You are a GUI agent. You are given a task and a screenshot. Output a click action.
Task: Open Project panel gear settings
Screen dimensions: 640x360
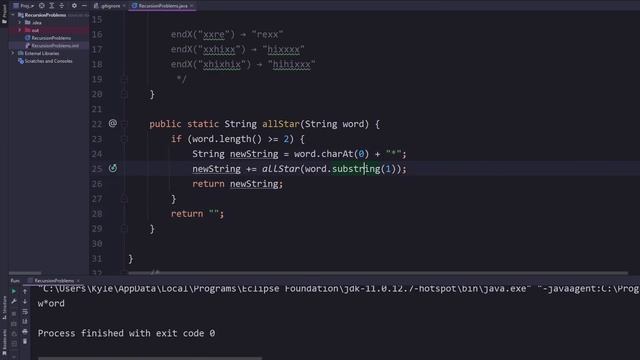tap(74, 6)
